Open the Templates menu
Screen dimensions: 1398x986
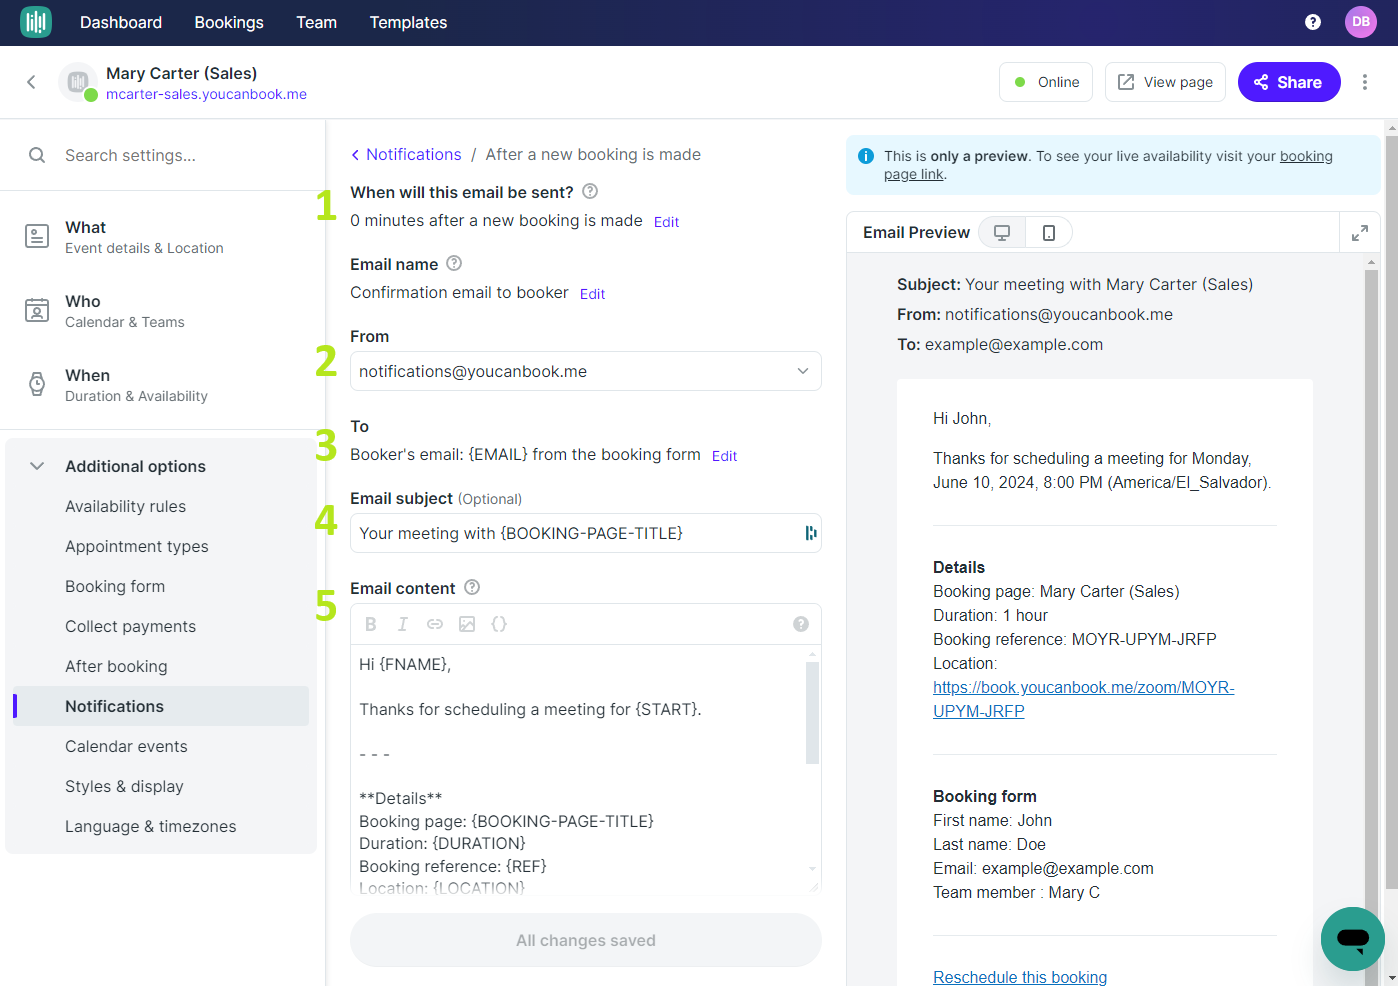tap(408, 22)
